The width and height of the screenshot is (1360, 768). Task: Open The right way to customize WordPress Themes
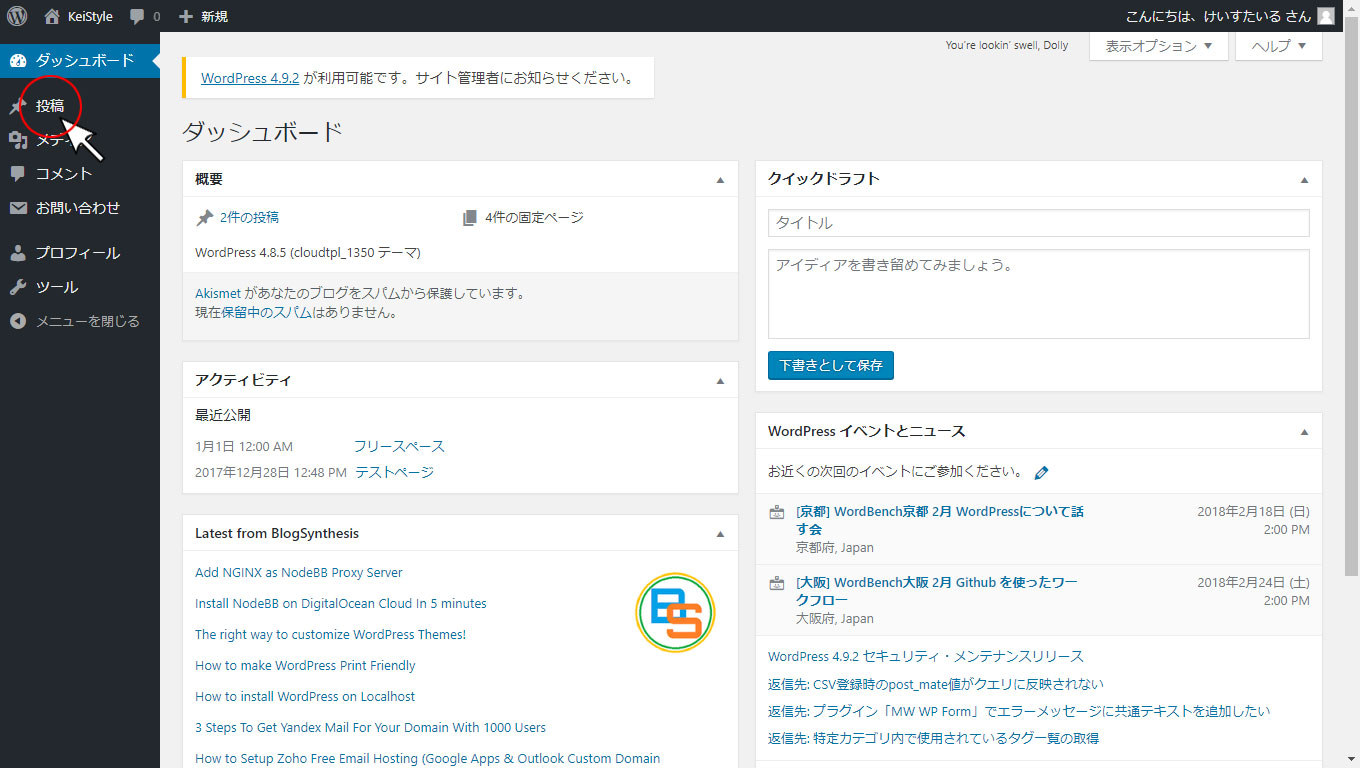point(331,635)
